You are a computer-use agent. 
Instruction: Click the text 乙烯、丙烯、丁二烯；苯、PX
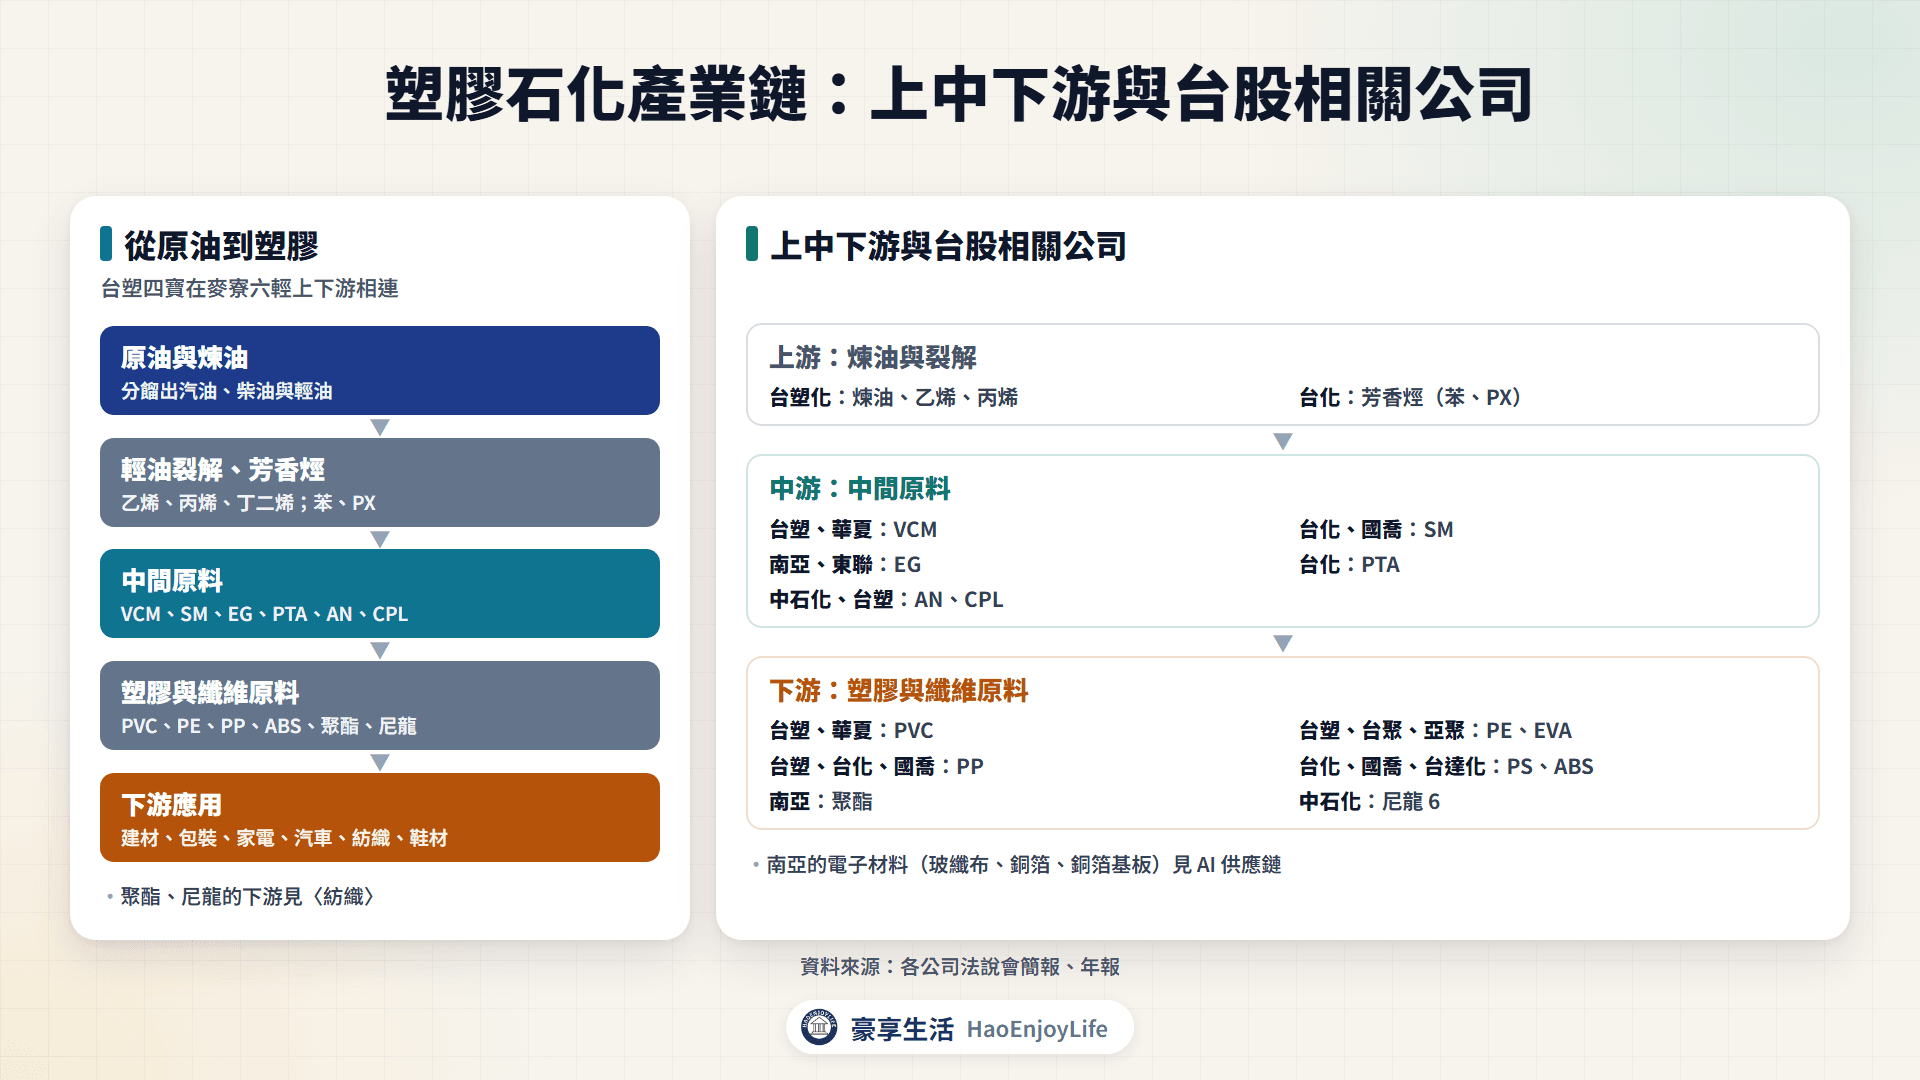(x=248, y=503)
